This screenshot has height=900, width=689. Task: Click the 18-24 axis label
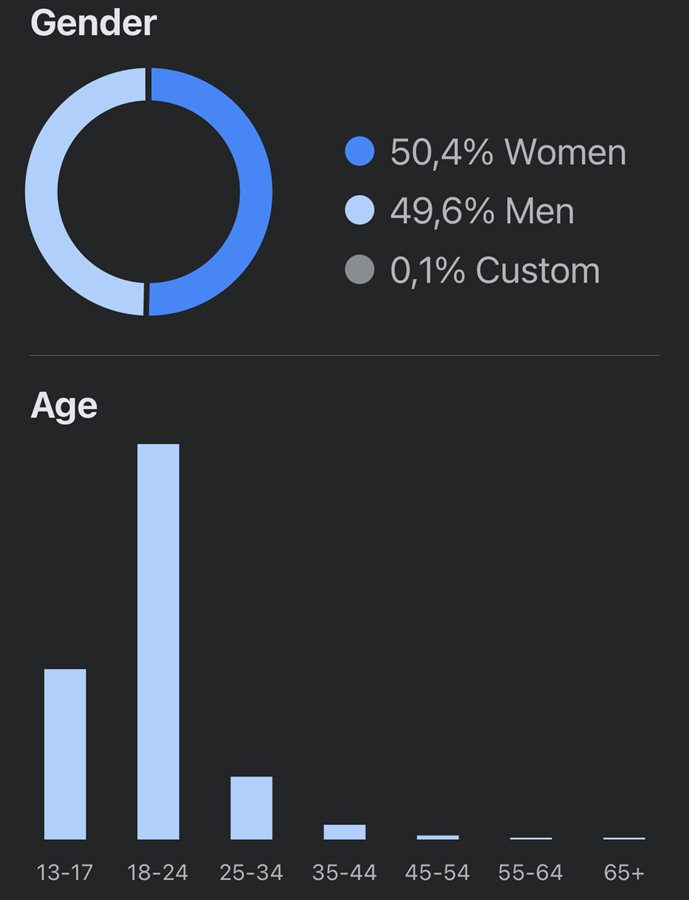tap(158, 873)
